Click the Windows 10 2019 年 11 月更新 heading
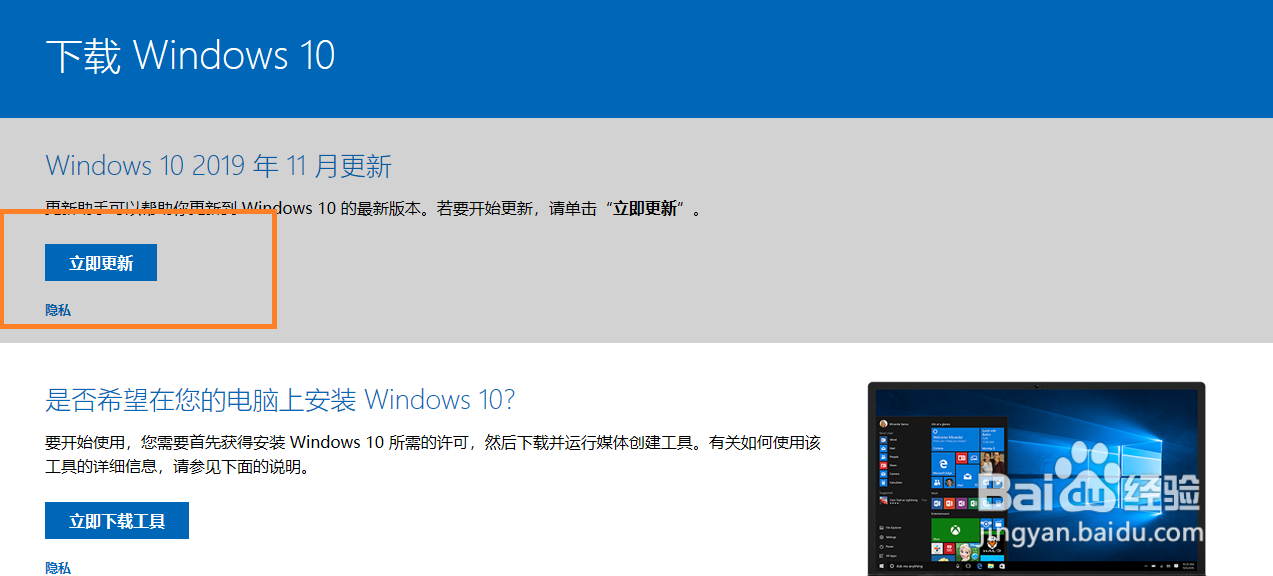The height and width of the screenshot is (576, 1273). click(219, 165)
